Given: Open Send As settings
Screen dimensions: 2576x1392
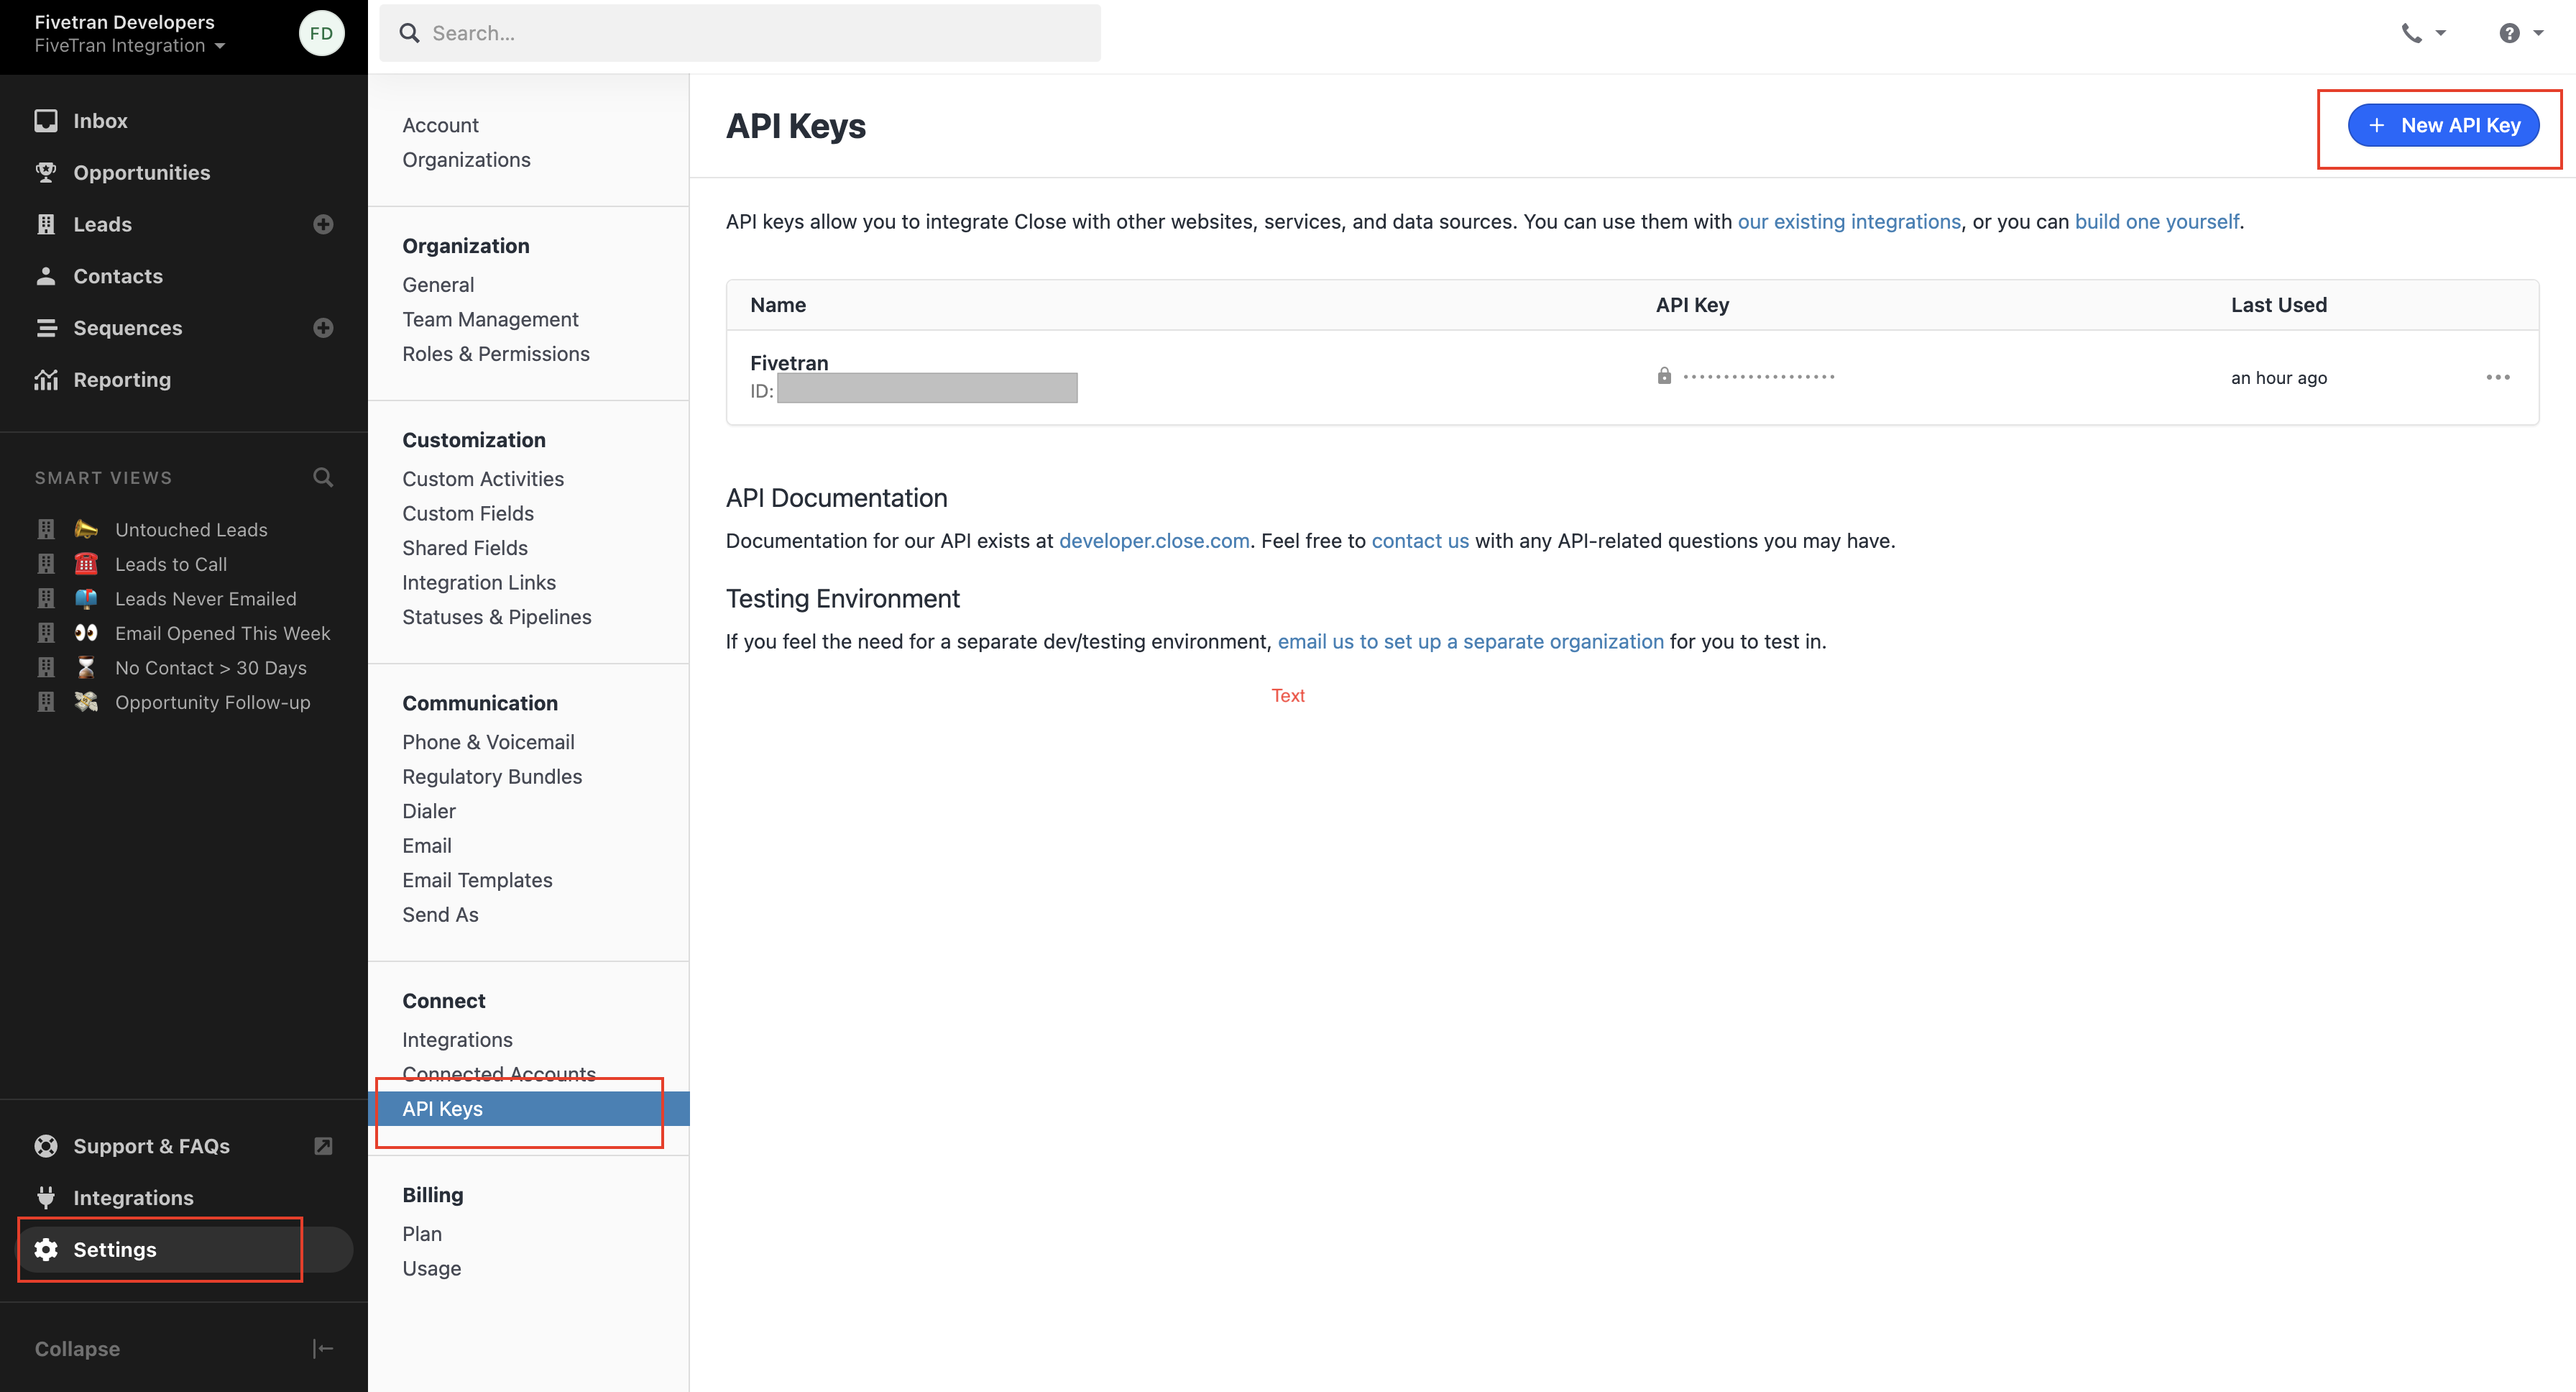Looking at the screenshot, I should [x=440, y=915].
